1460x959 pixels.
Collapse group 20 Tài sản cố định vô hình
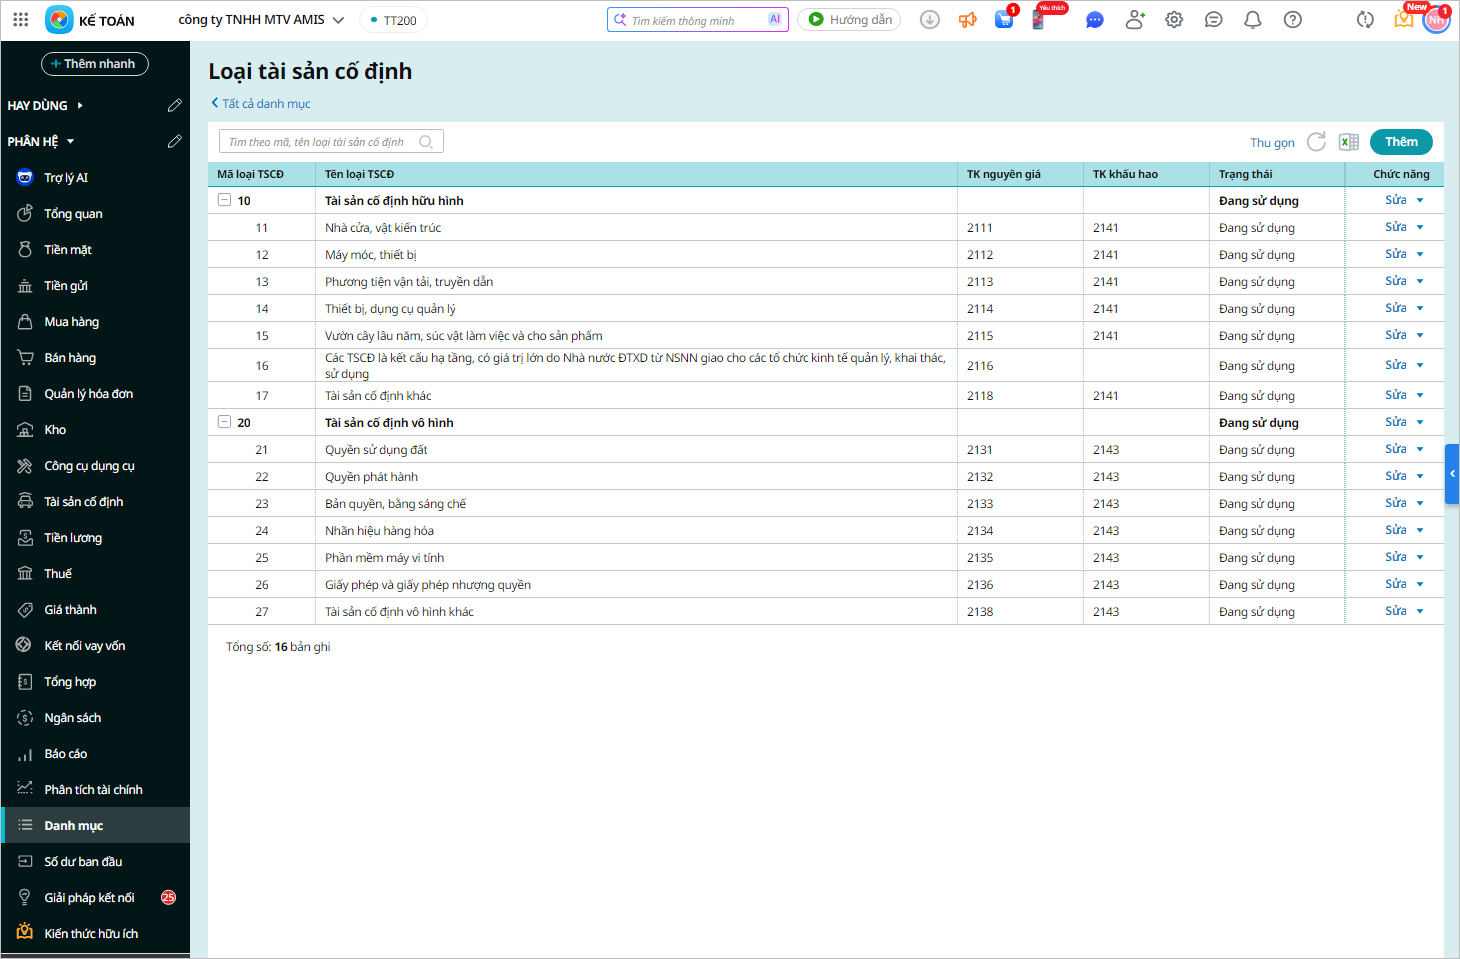(225, 422)
